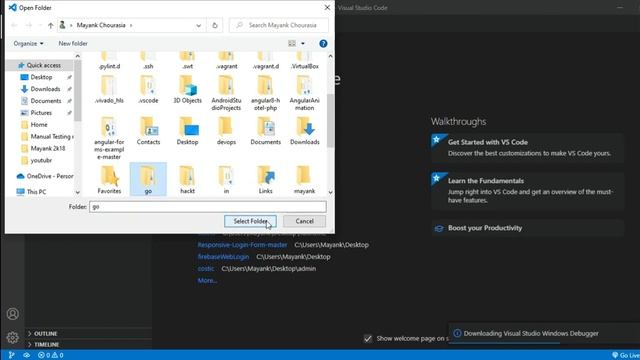Image resolution: width=640 pixels, height=360 pixels.
Task: Click the source control branch icon in status bar
Action: coord(11,355)
